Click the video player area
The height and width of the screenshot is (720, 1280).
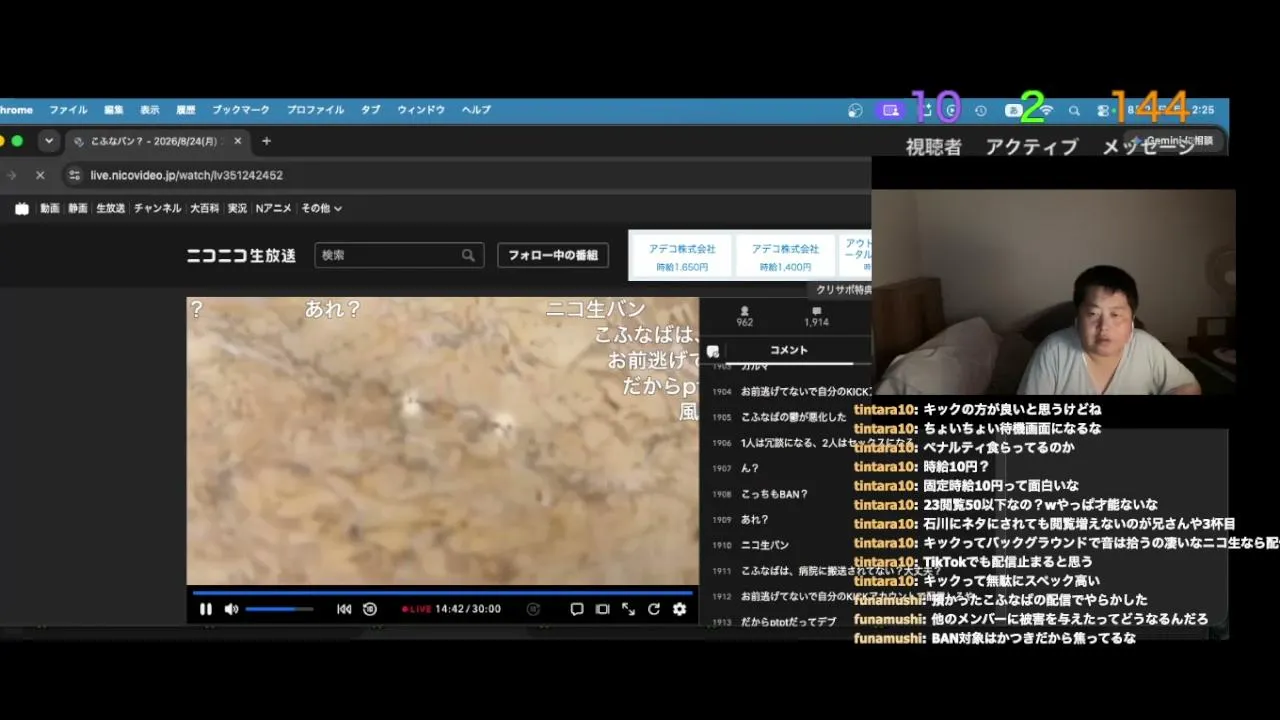[x=442, y=441]
